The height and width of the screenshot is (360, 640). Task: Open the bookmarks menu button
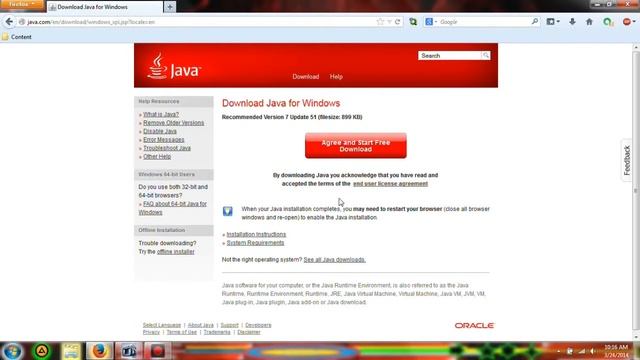553,22
